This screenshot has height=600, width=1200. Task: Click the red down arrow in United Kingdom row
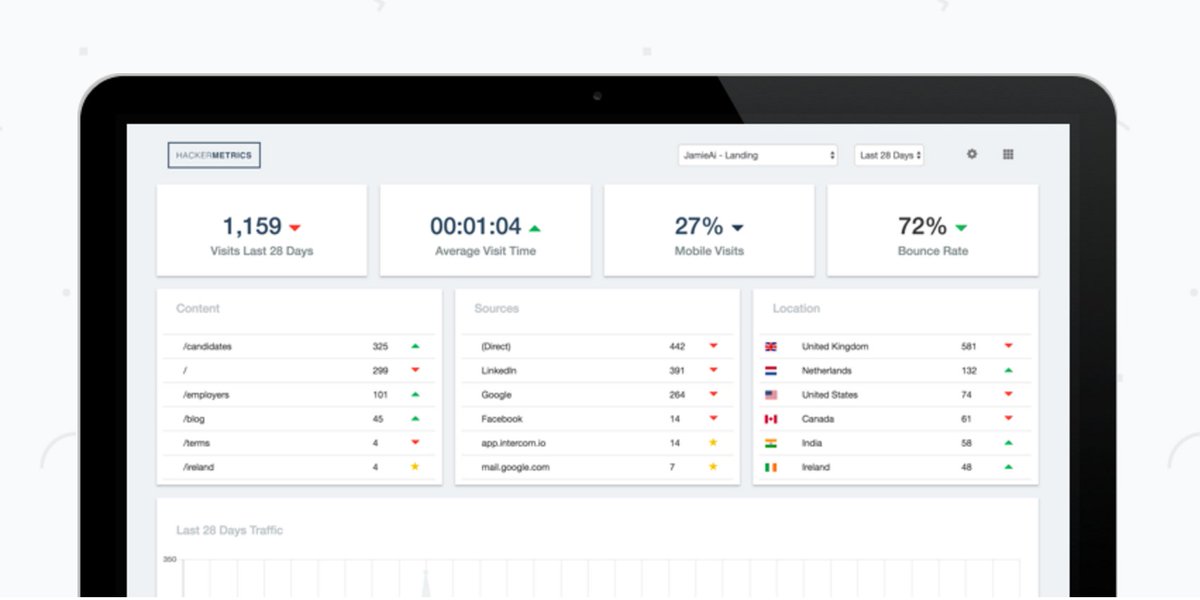[1009, 346]
